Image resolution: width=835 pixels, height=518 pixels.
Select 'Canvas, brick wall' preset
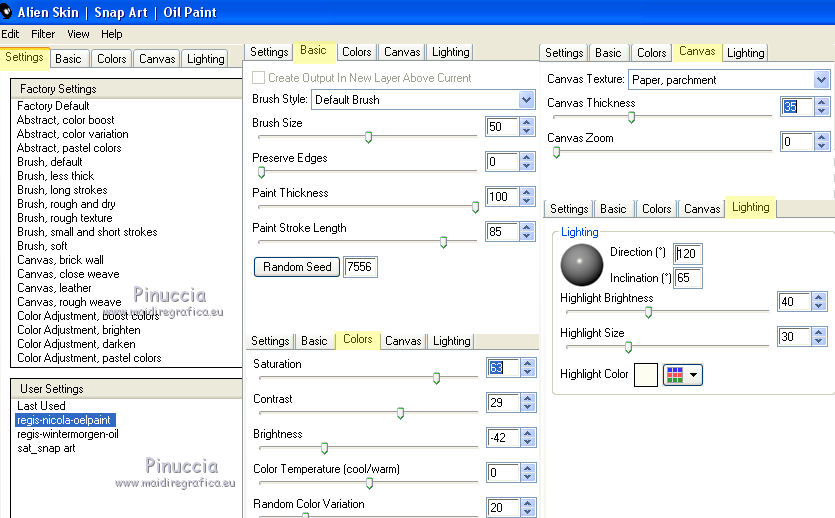coord(60,260)
